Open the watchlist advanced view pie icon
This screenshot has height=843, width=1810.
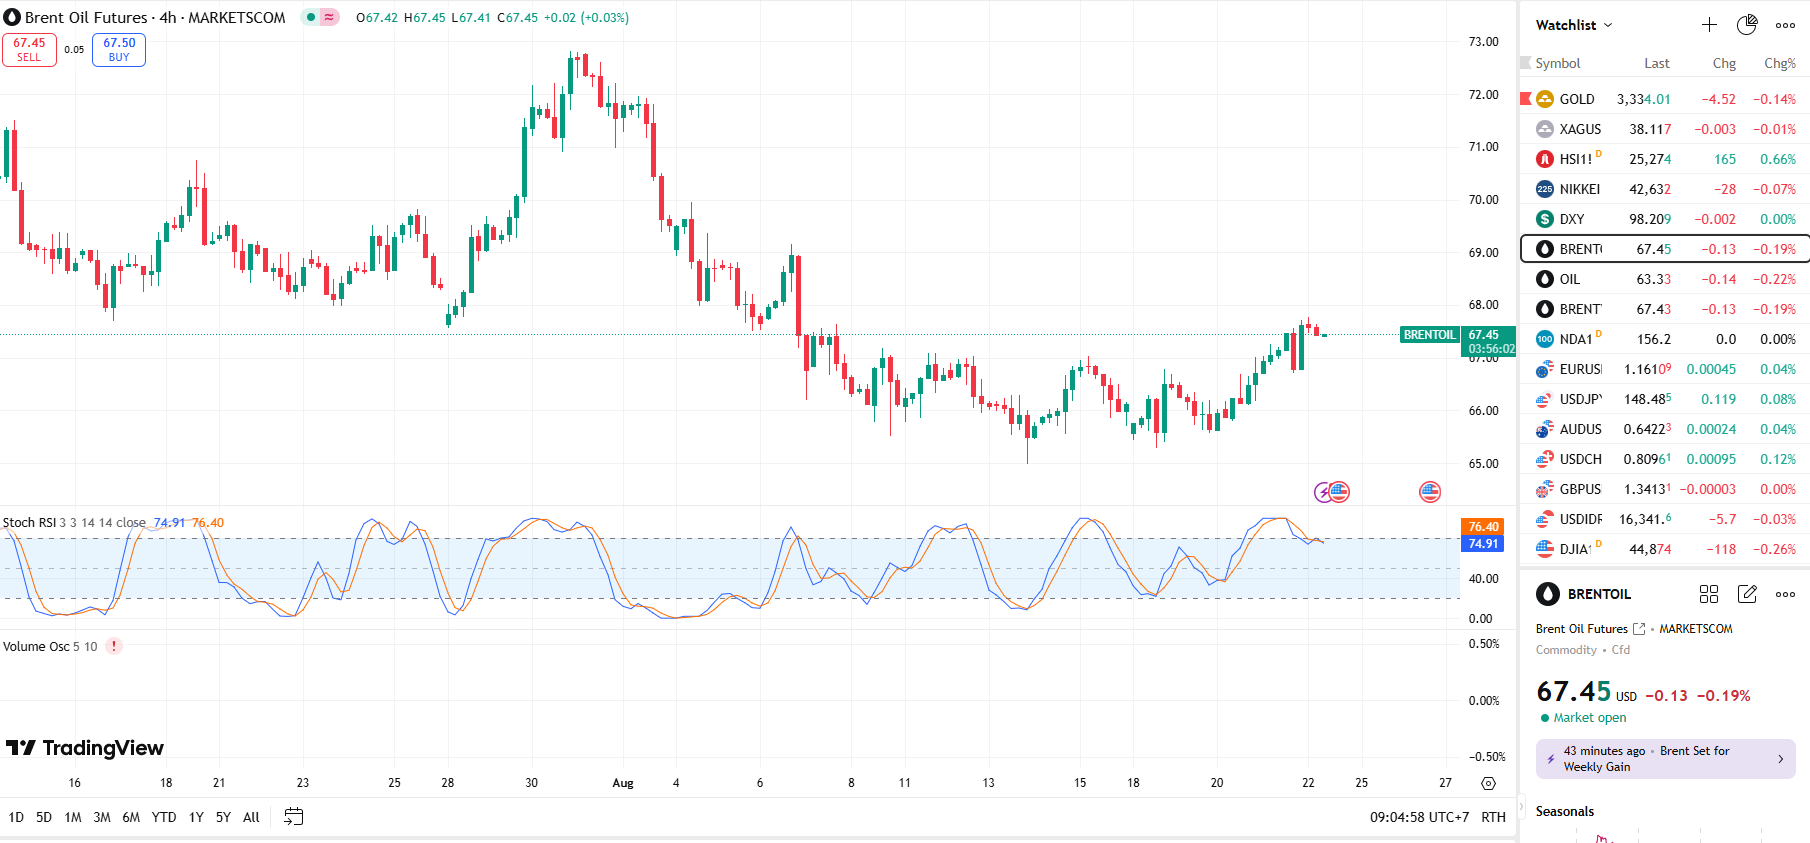(1747, 25)
